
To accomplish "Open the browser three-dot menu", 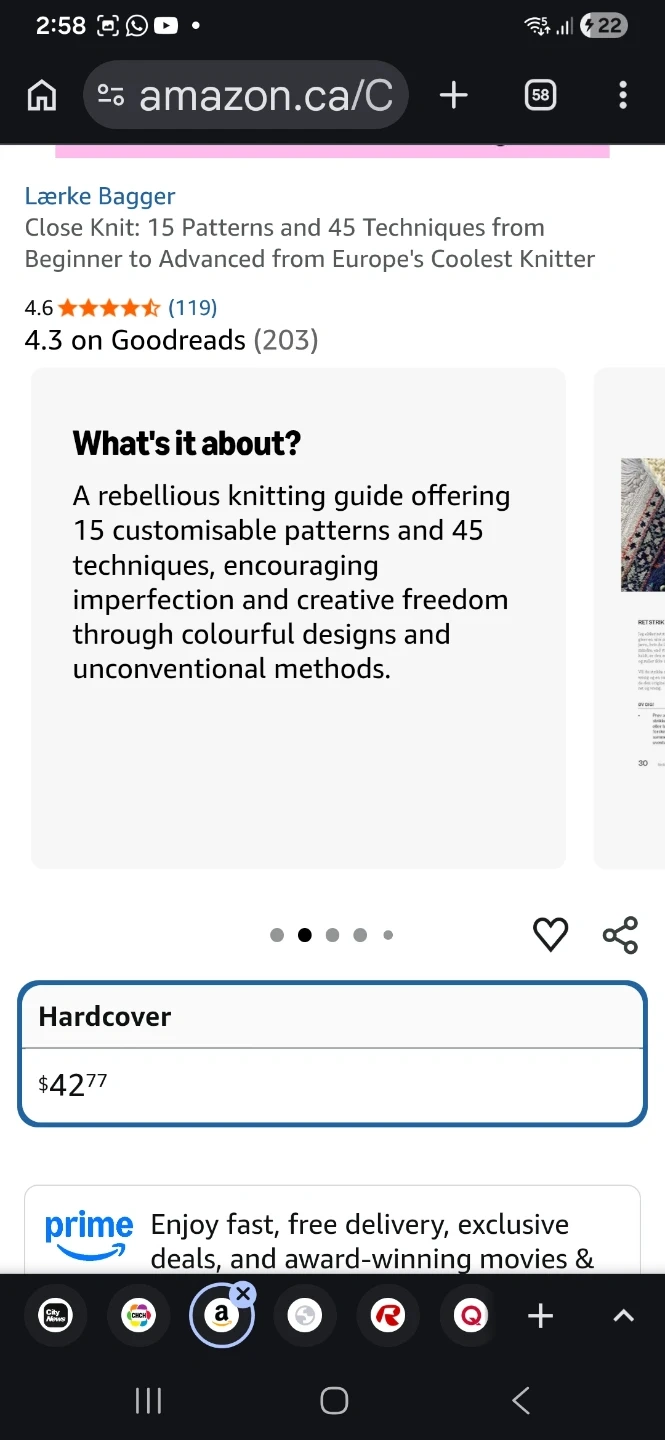I will (623, 96).
